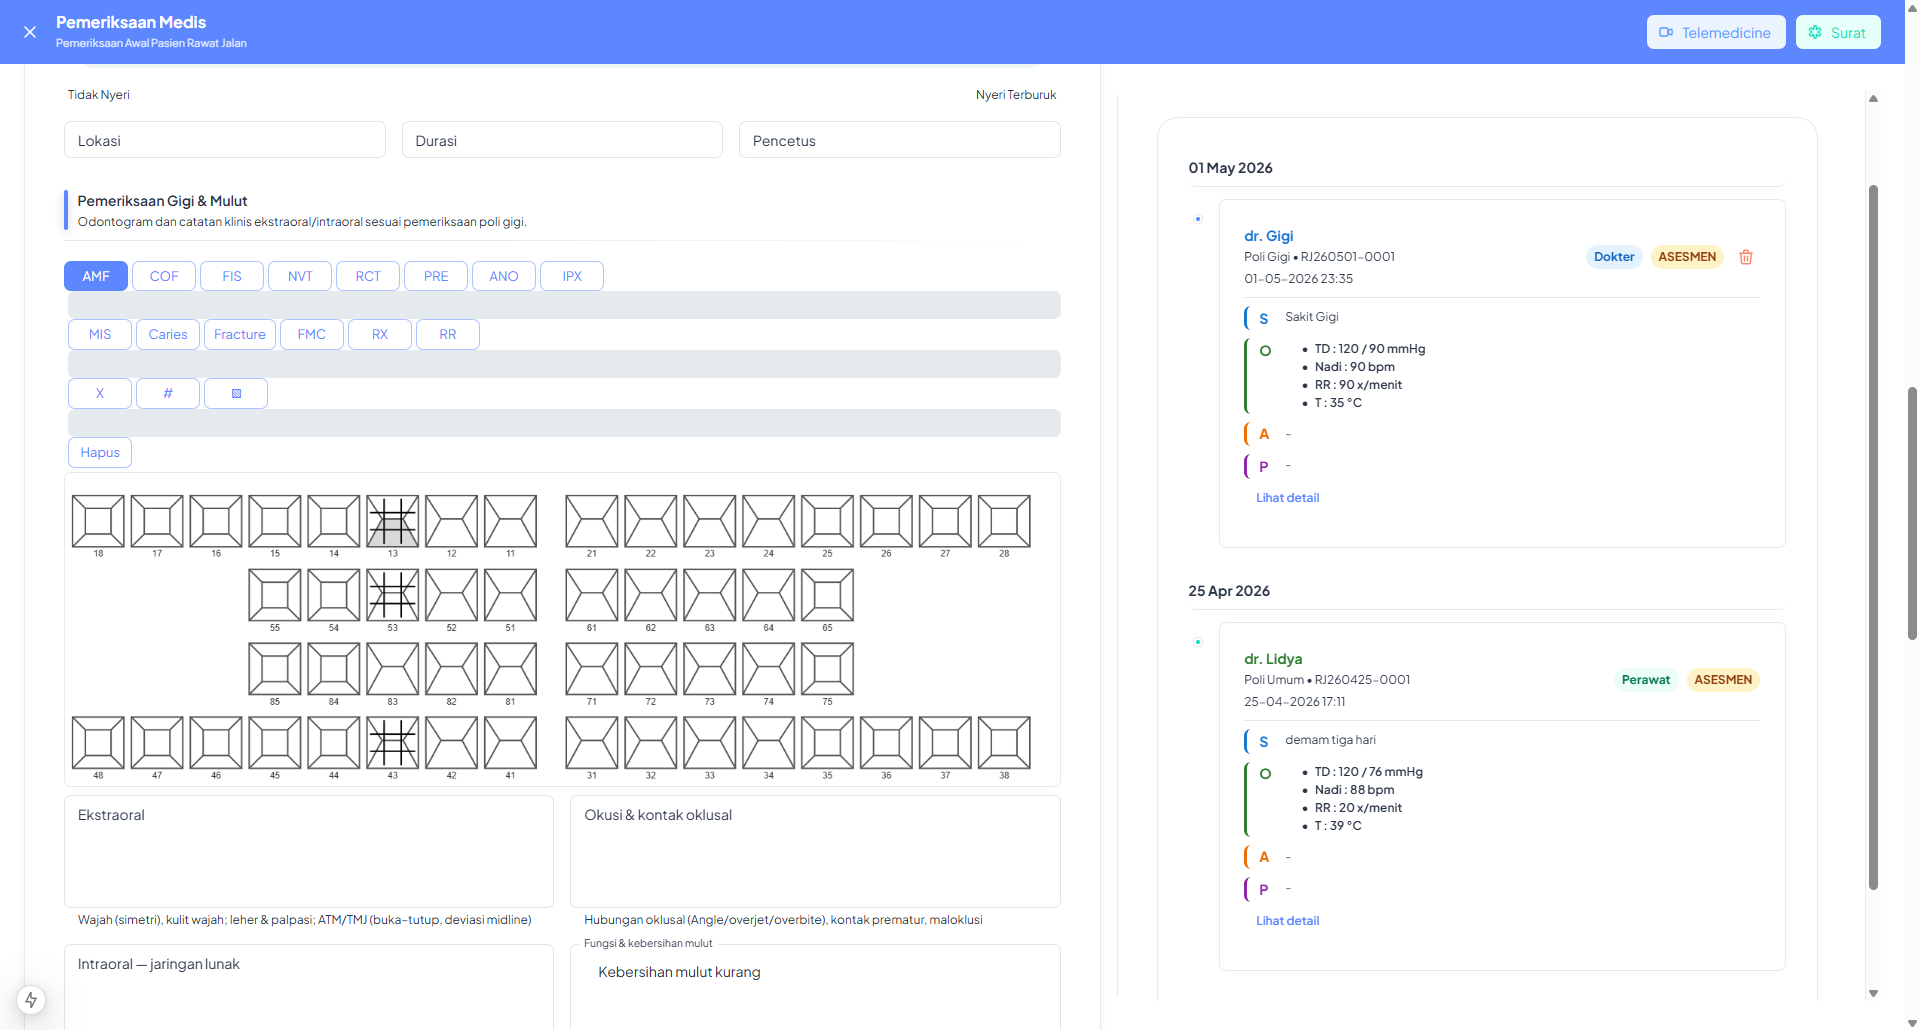Toggle the AMF condition option
Image resolution: width=1919 pixels, height=1030 pixels.
(96, 276)
